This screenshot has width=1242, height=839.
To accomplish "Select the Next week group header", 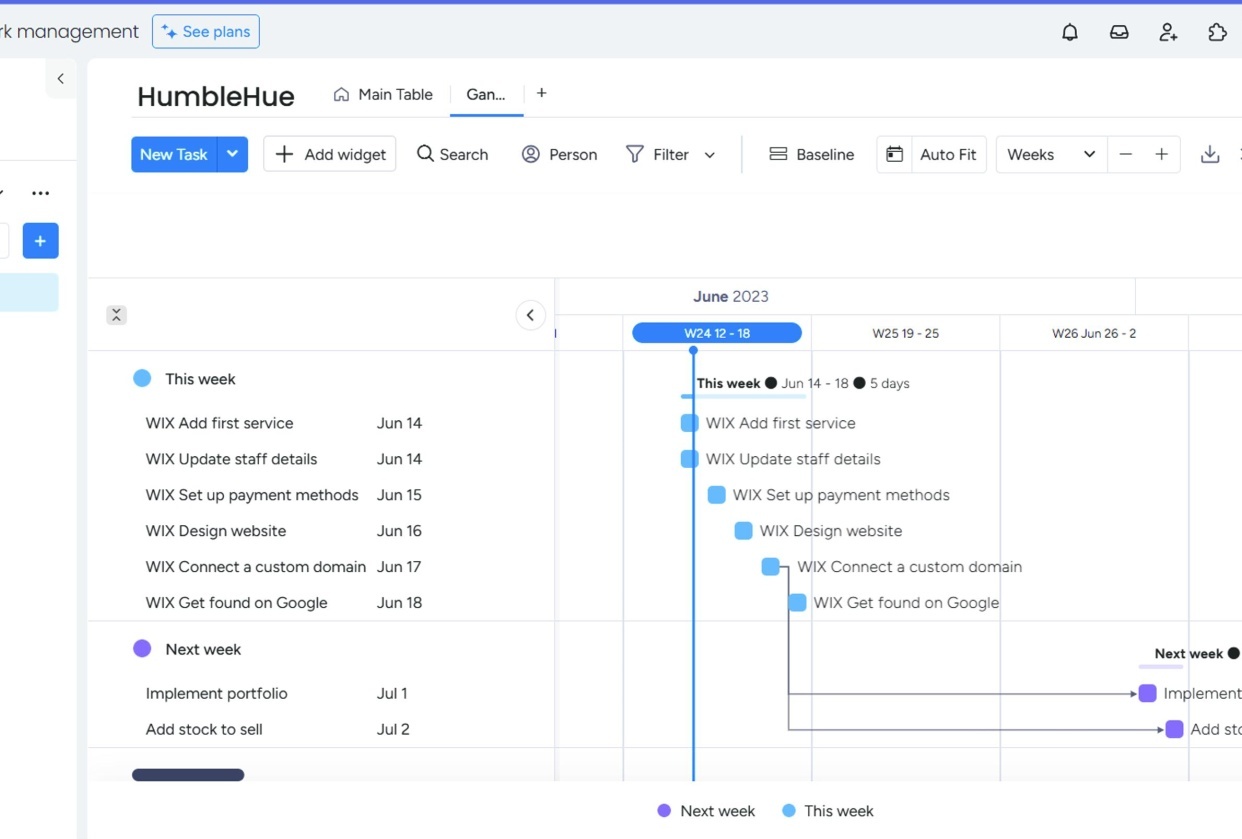I will [x=203, y=649].
